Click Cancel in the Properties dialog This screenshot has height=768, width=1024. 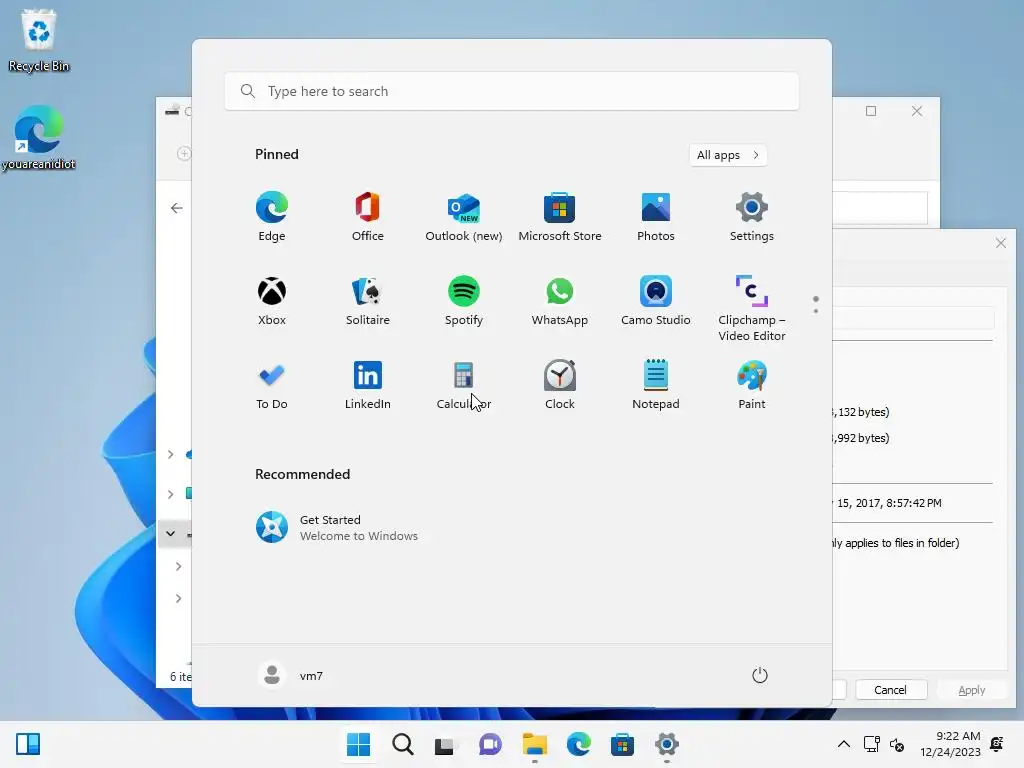(891, 690)
